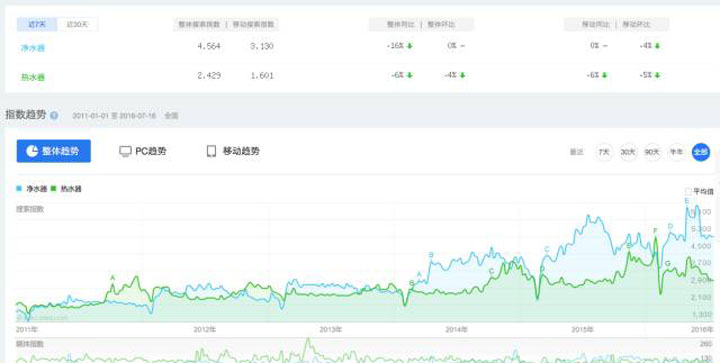Select the 整体趋势 overall trend tab
720x363 pixels.
click(x=54, y=151)
